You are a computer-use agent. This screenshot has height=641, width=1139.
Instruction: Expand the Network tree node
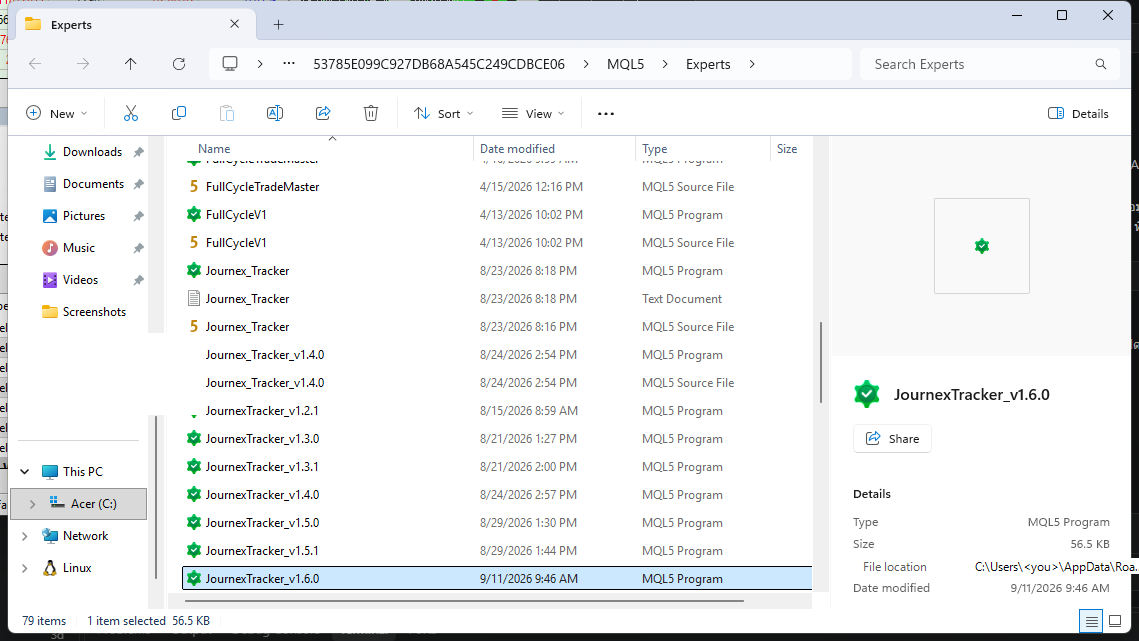[25, 536]
